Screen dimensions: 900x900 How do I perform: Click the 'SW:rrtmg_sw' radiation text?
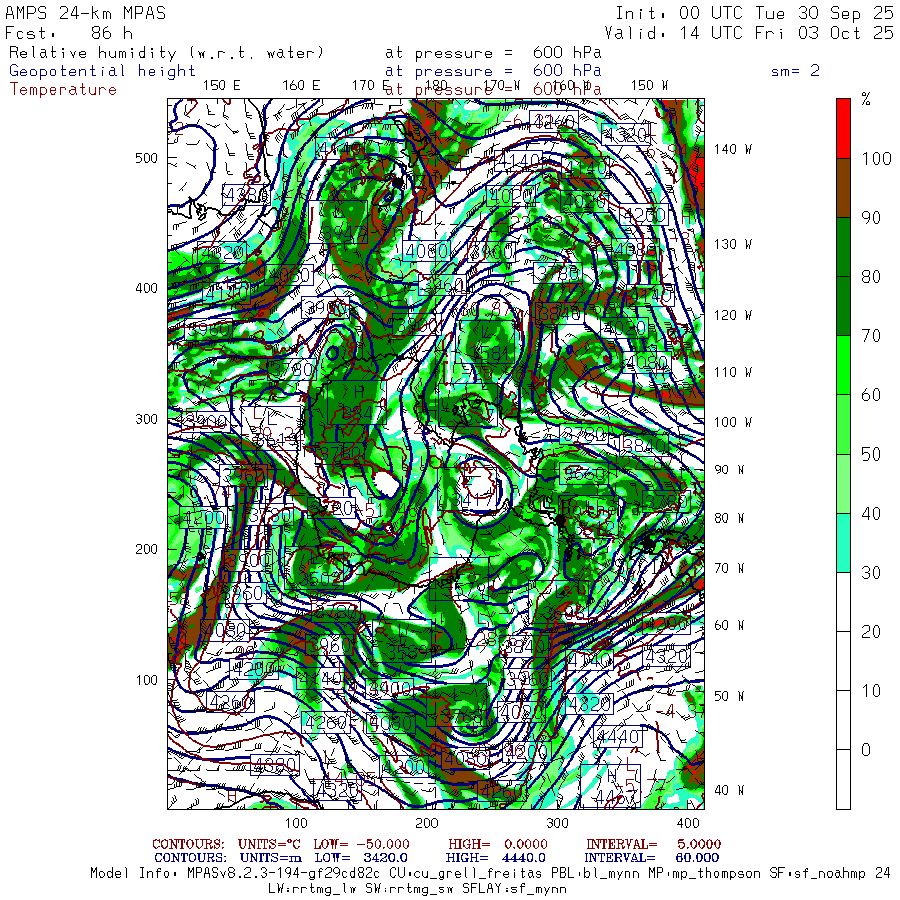pyautogui.click(x=409, y=889)
